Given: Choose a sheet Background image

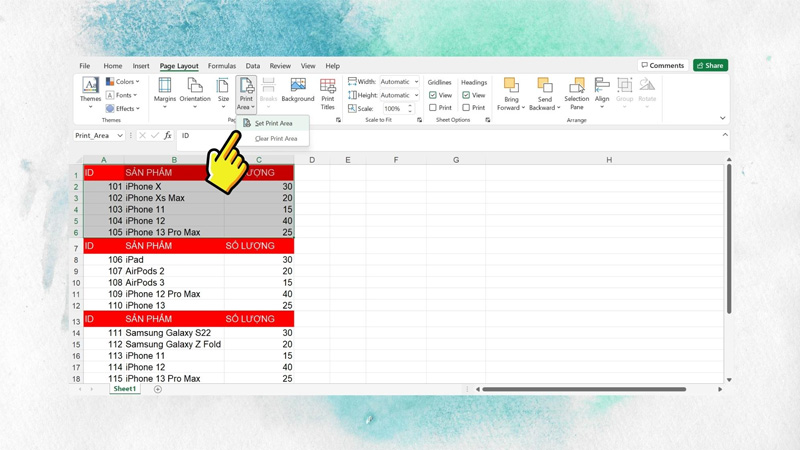Looking at the screenshot, I should pyautogui.click(x=298, y=90).
